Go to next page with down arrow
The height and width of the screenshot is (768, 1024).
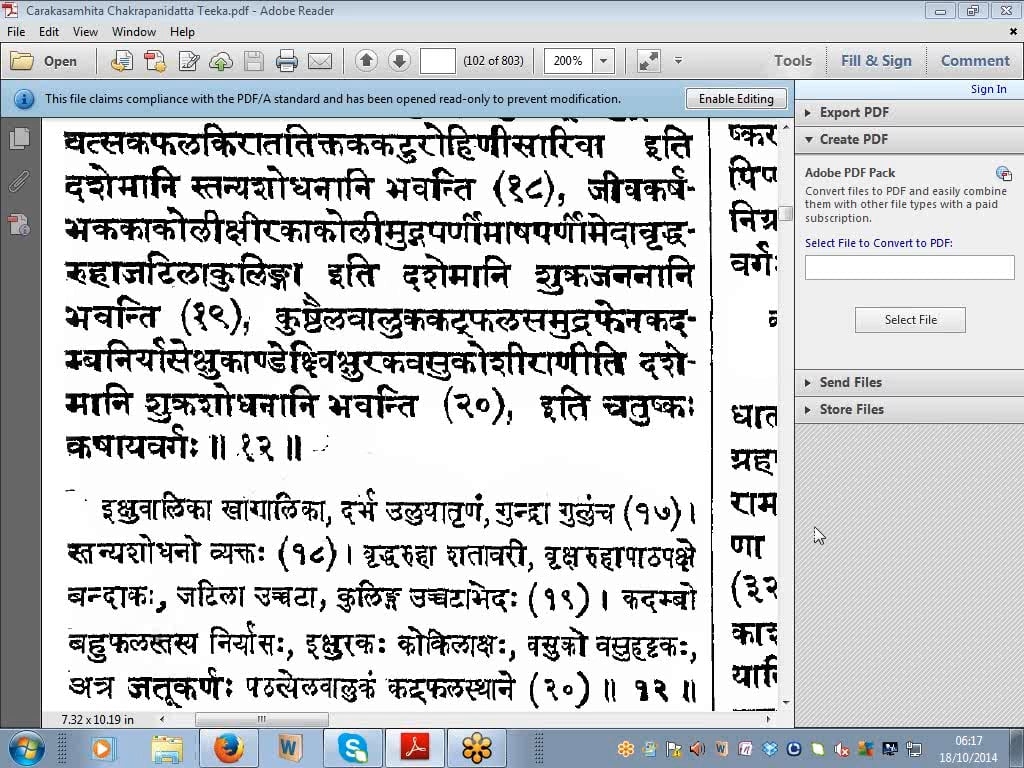pyautogui.click(x=399, y=61)
